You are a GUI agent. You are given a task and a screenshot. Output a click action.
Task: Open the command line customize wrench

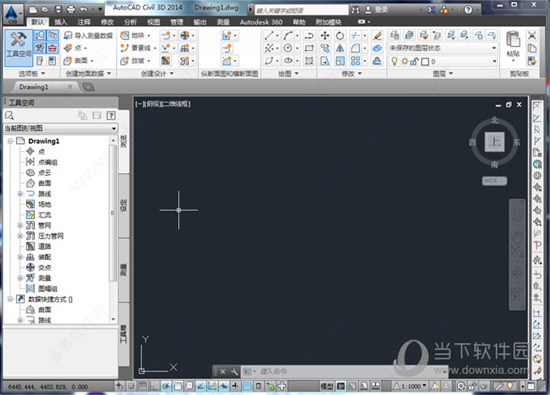[234, 371]
